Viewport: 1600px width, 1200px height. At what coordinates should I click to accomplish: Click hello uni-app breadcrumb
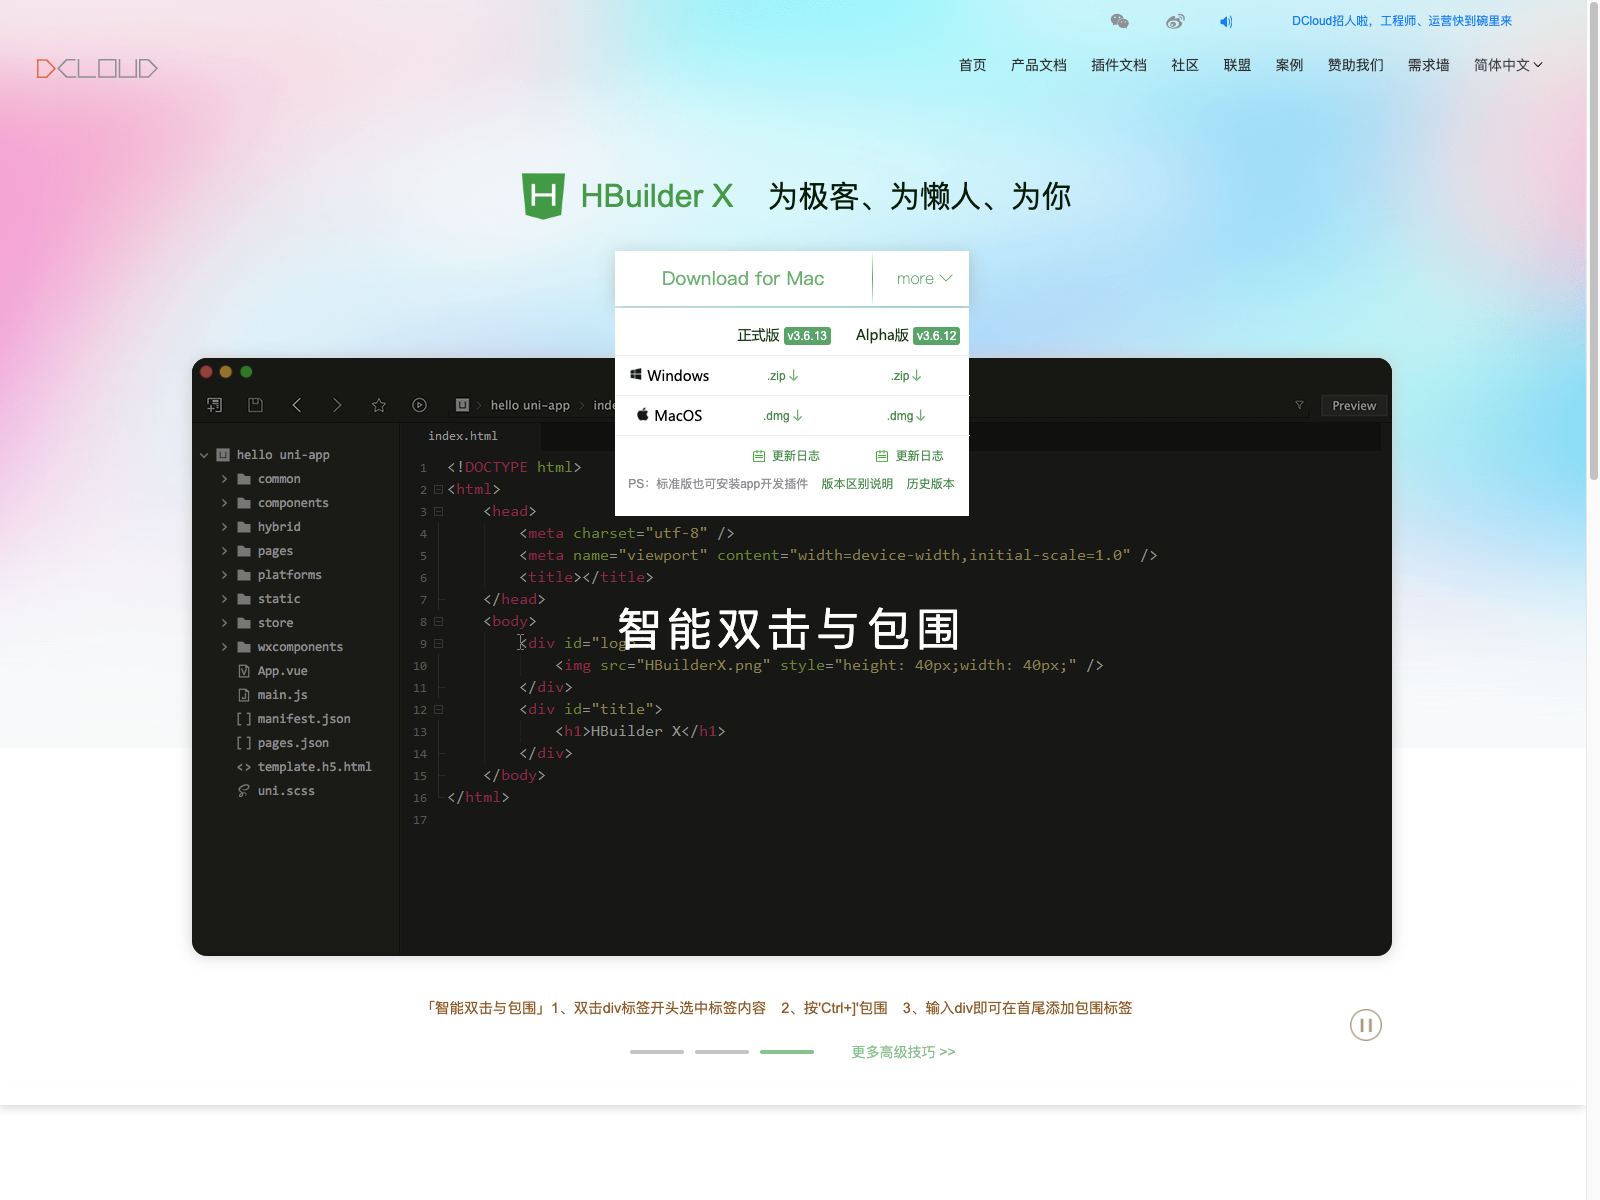pos(530,405)
